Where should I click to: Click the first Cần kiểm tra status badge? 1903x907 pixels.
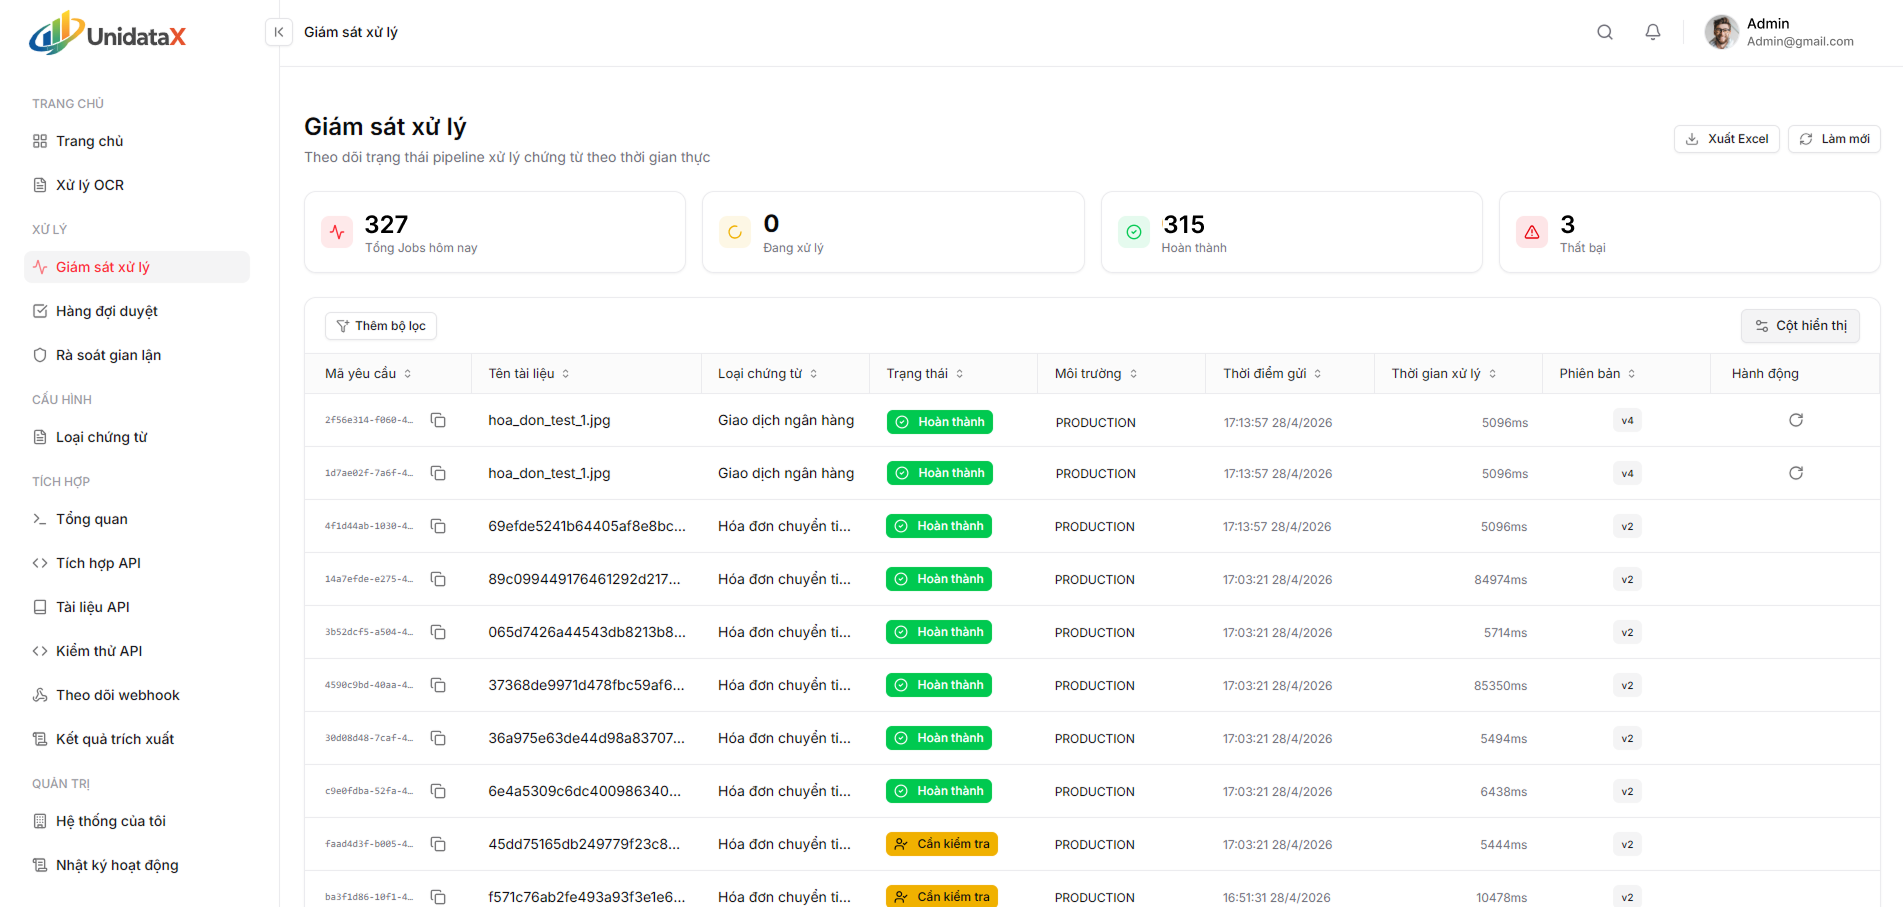pyautogui.click(x=942, y=844)
